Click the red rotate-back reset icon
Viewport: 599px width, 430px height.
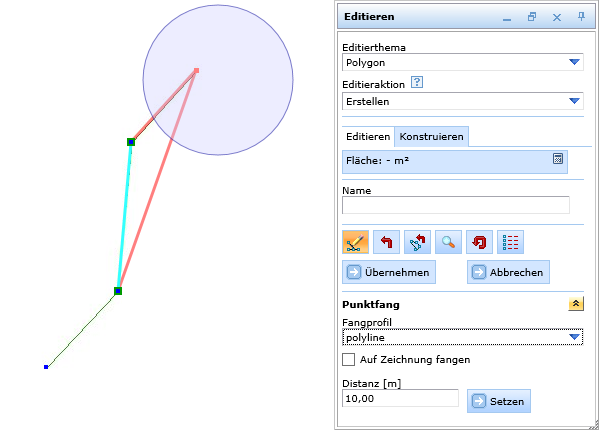point(479,242)
